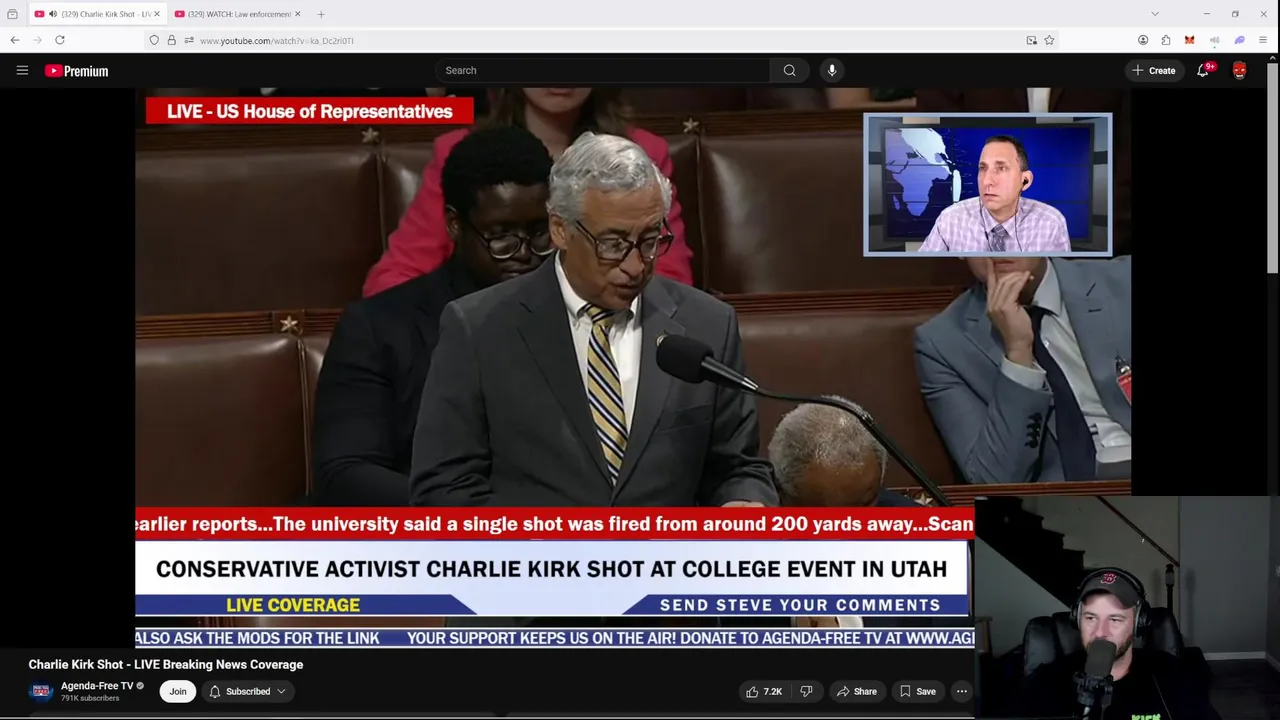This screenshot has height=720, width=1280.
Task: Bookmark this page with the star
Action: pyautogui.click(x=1049, y=40)
